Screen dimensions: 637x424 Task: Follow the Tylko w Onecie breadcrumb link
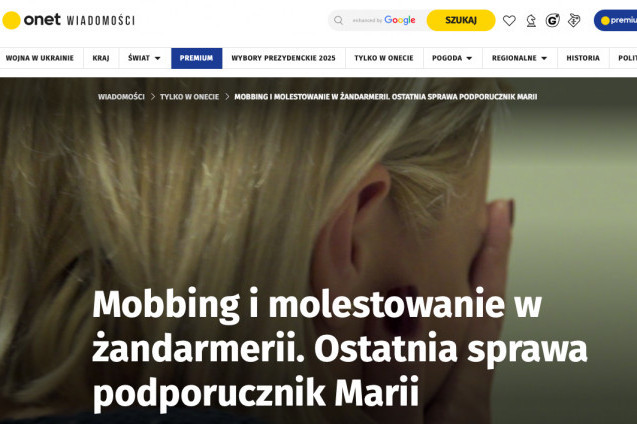point(189,97)
